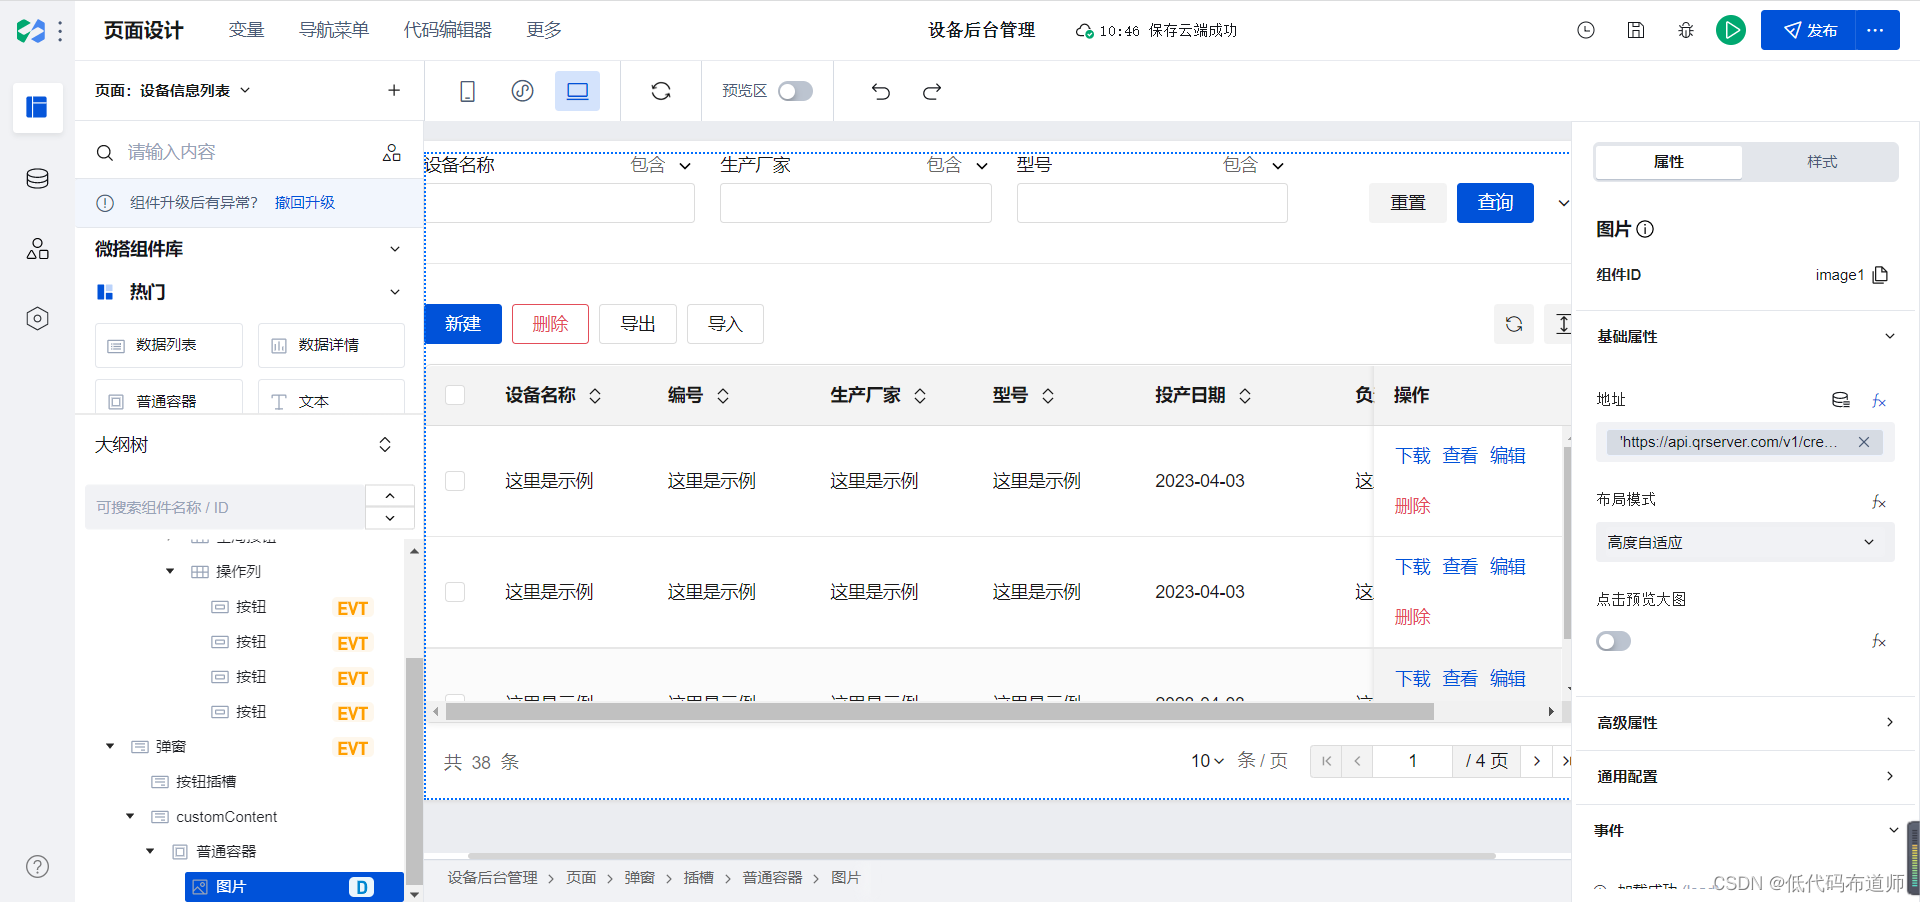Open the page selector 设备信息列表 dropdown
1920x902 pixels.
pos(172,90)
